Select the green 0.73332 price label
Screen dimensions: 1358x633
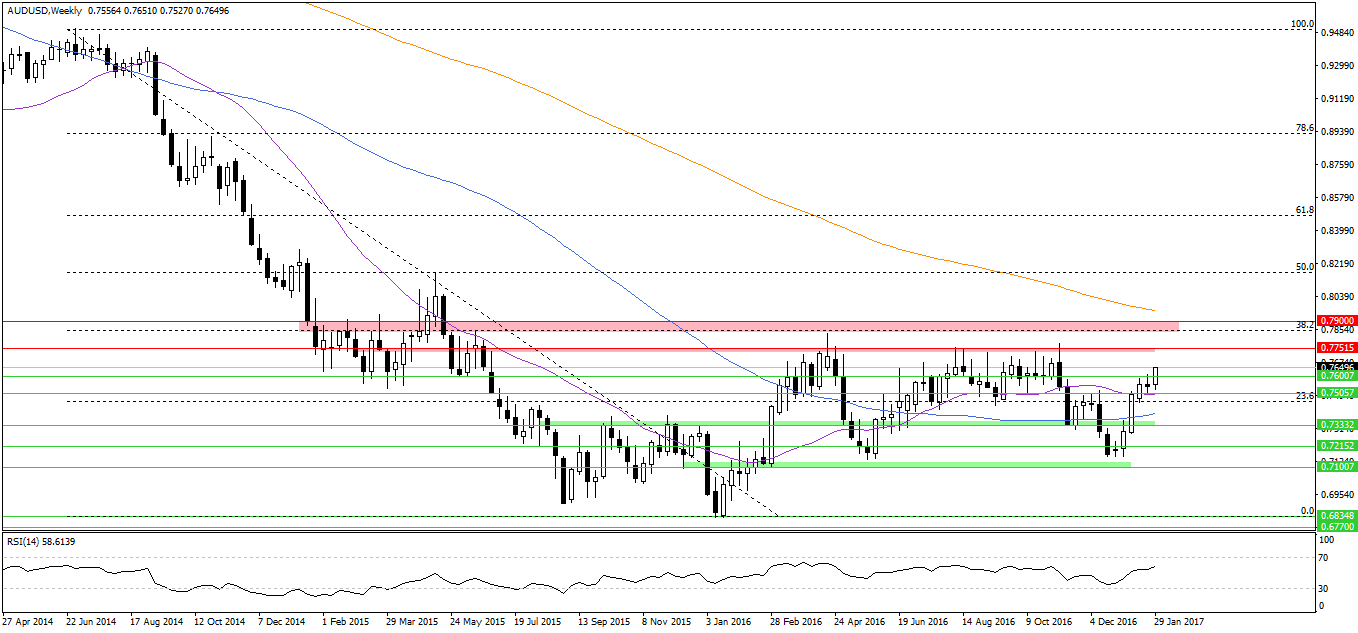point(1337,425)
